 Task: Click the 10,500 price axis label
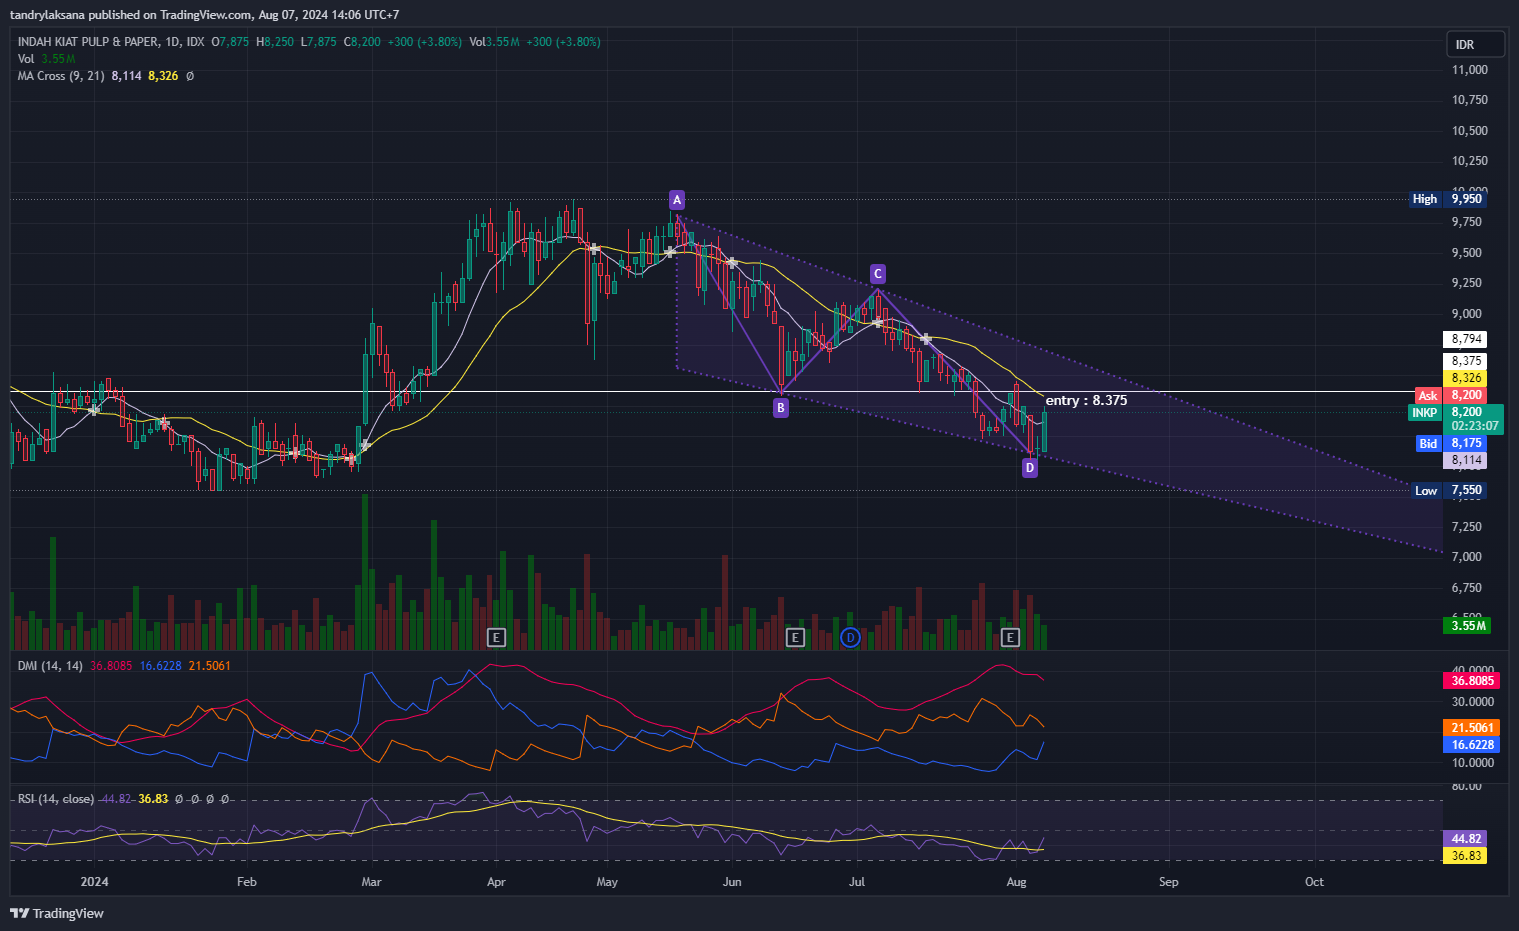(1469, 131)
